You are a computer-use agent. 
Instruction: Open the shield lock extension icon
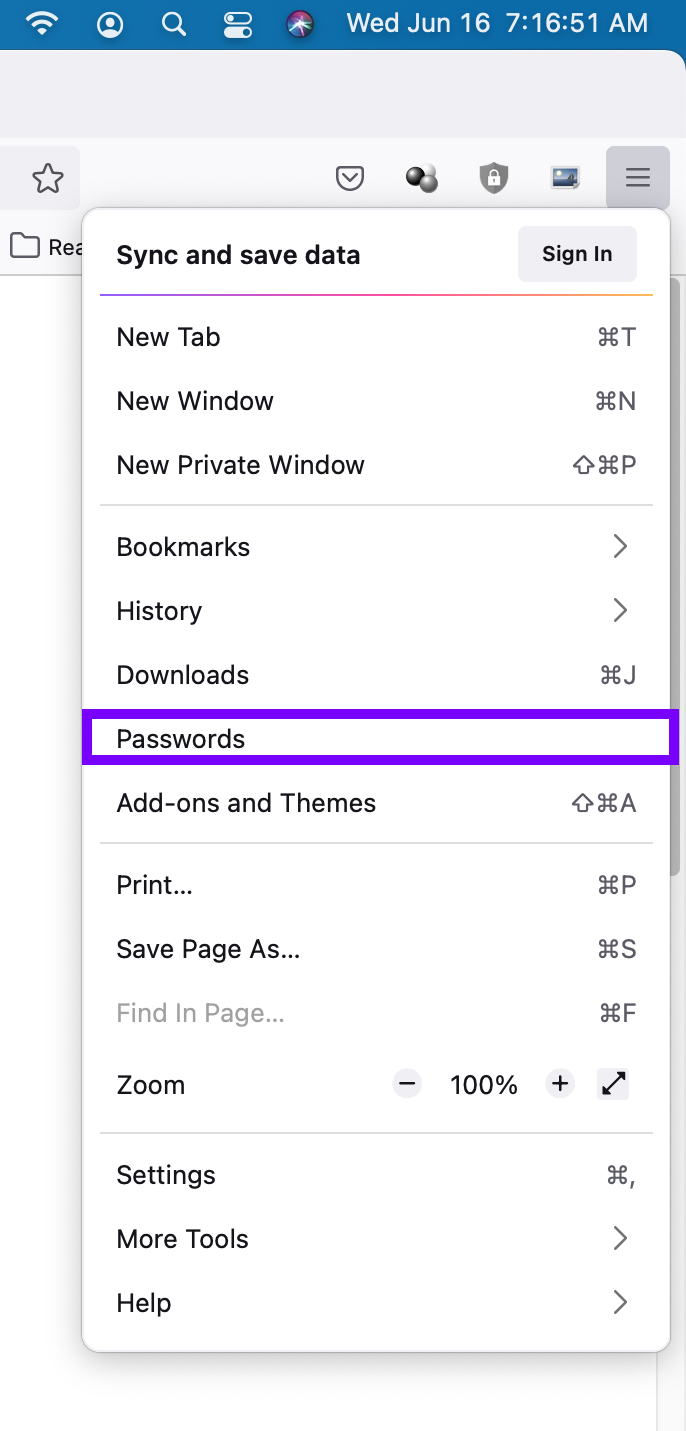[493, 179]
